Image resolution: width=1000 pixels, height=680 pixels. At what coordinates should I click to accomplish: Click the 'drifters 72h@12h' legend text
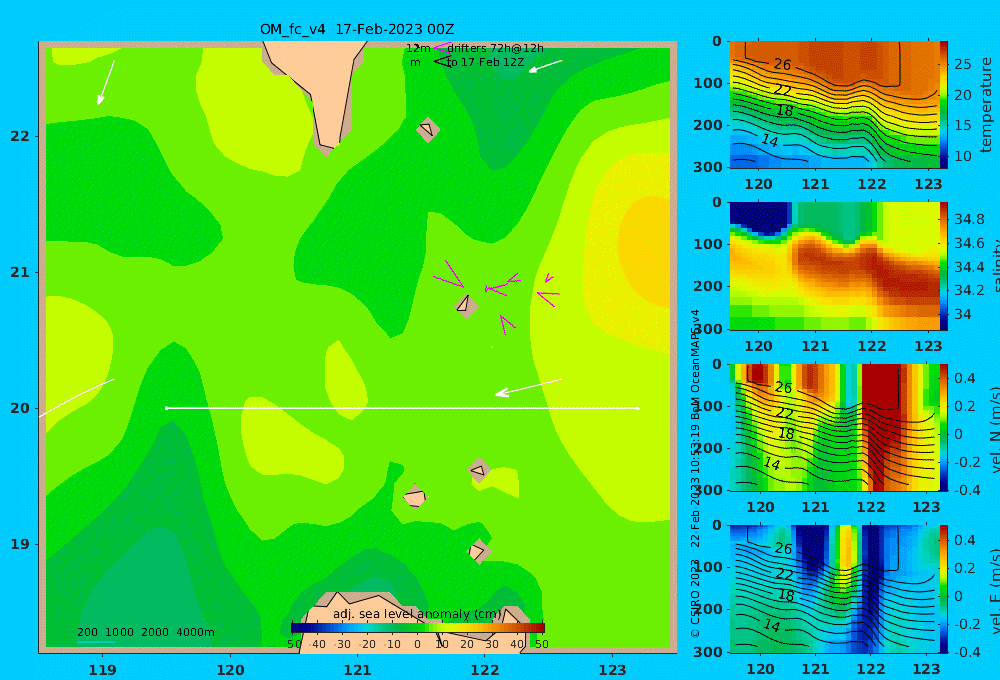496,48
